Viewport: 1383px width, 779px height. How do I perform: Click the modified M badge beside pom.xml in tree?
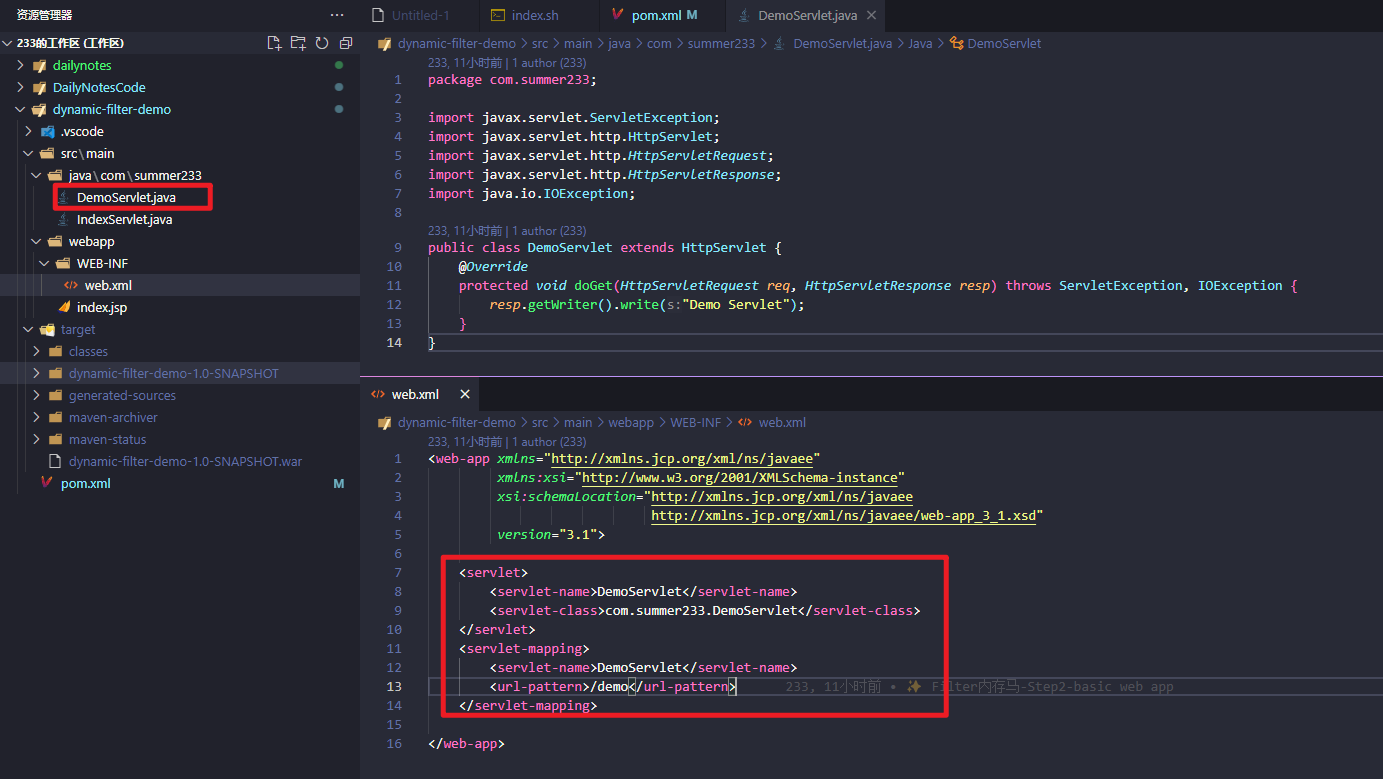click(x=338, y=483)
